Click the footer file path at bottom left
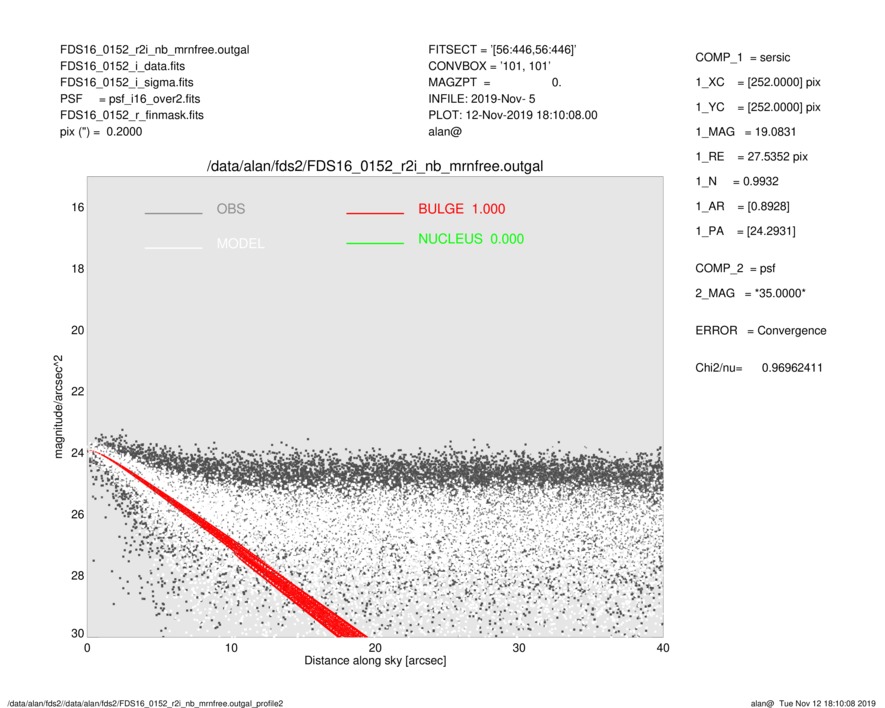885x708 pixels. point(146,703)
